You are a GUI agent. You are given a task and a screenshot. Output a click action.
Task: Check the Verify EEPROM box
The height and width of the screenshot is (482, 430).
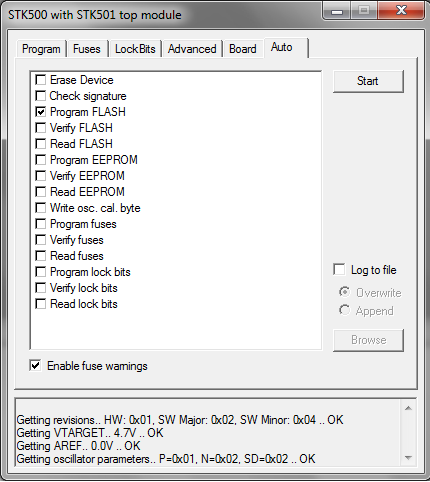click(x=41, y=176)
